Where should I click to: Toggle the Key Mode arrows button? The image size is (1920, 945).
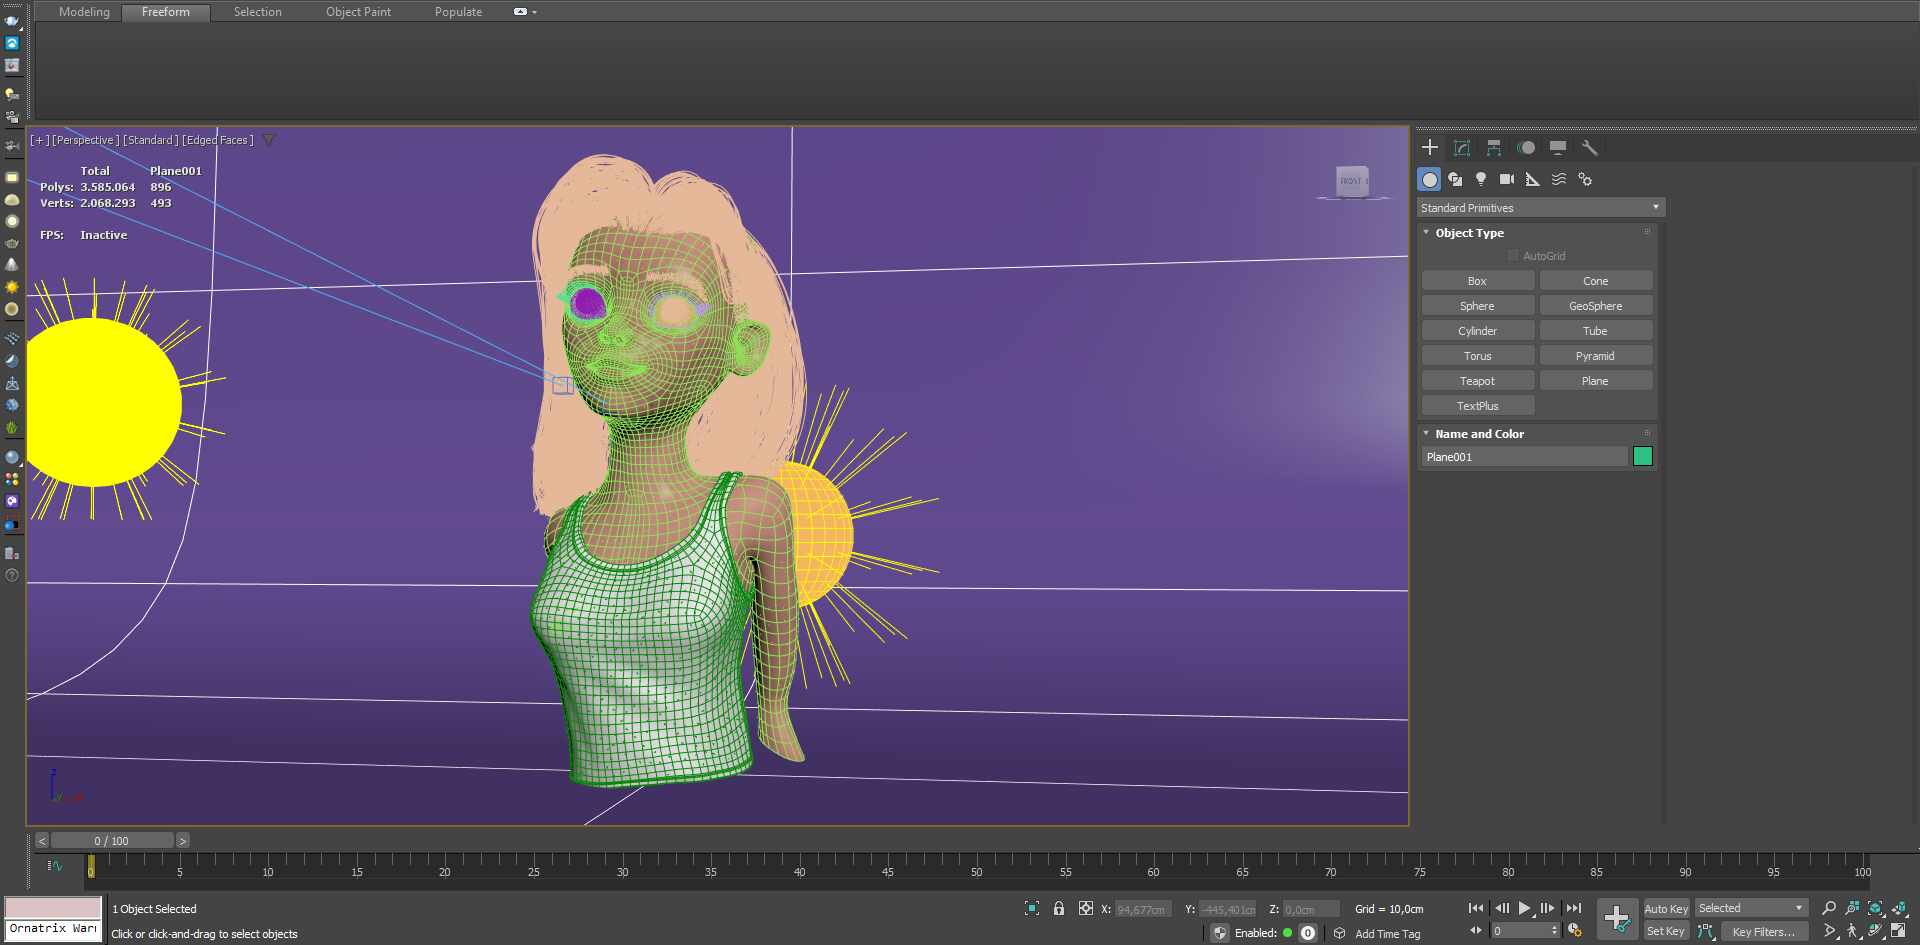[x=1476, y=930]
